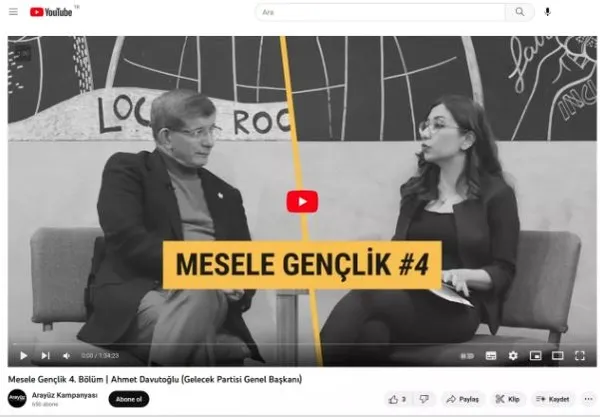The image size is (600, 417).
Task: Skip to the next video
Action: pos(46,355)
